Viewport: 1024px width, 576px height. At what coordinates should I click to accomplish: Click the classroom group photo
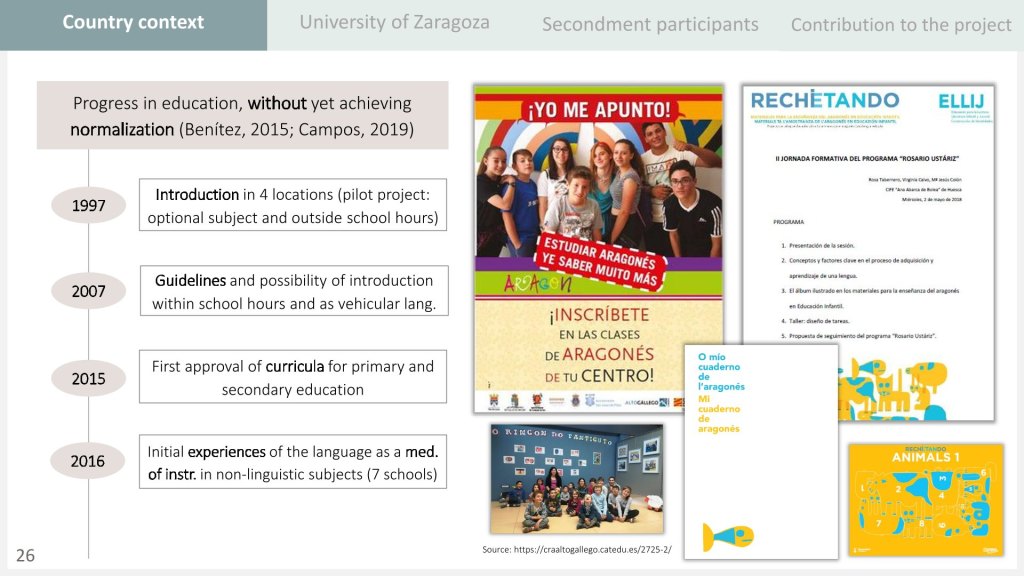click(576, 478)
